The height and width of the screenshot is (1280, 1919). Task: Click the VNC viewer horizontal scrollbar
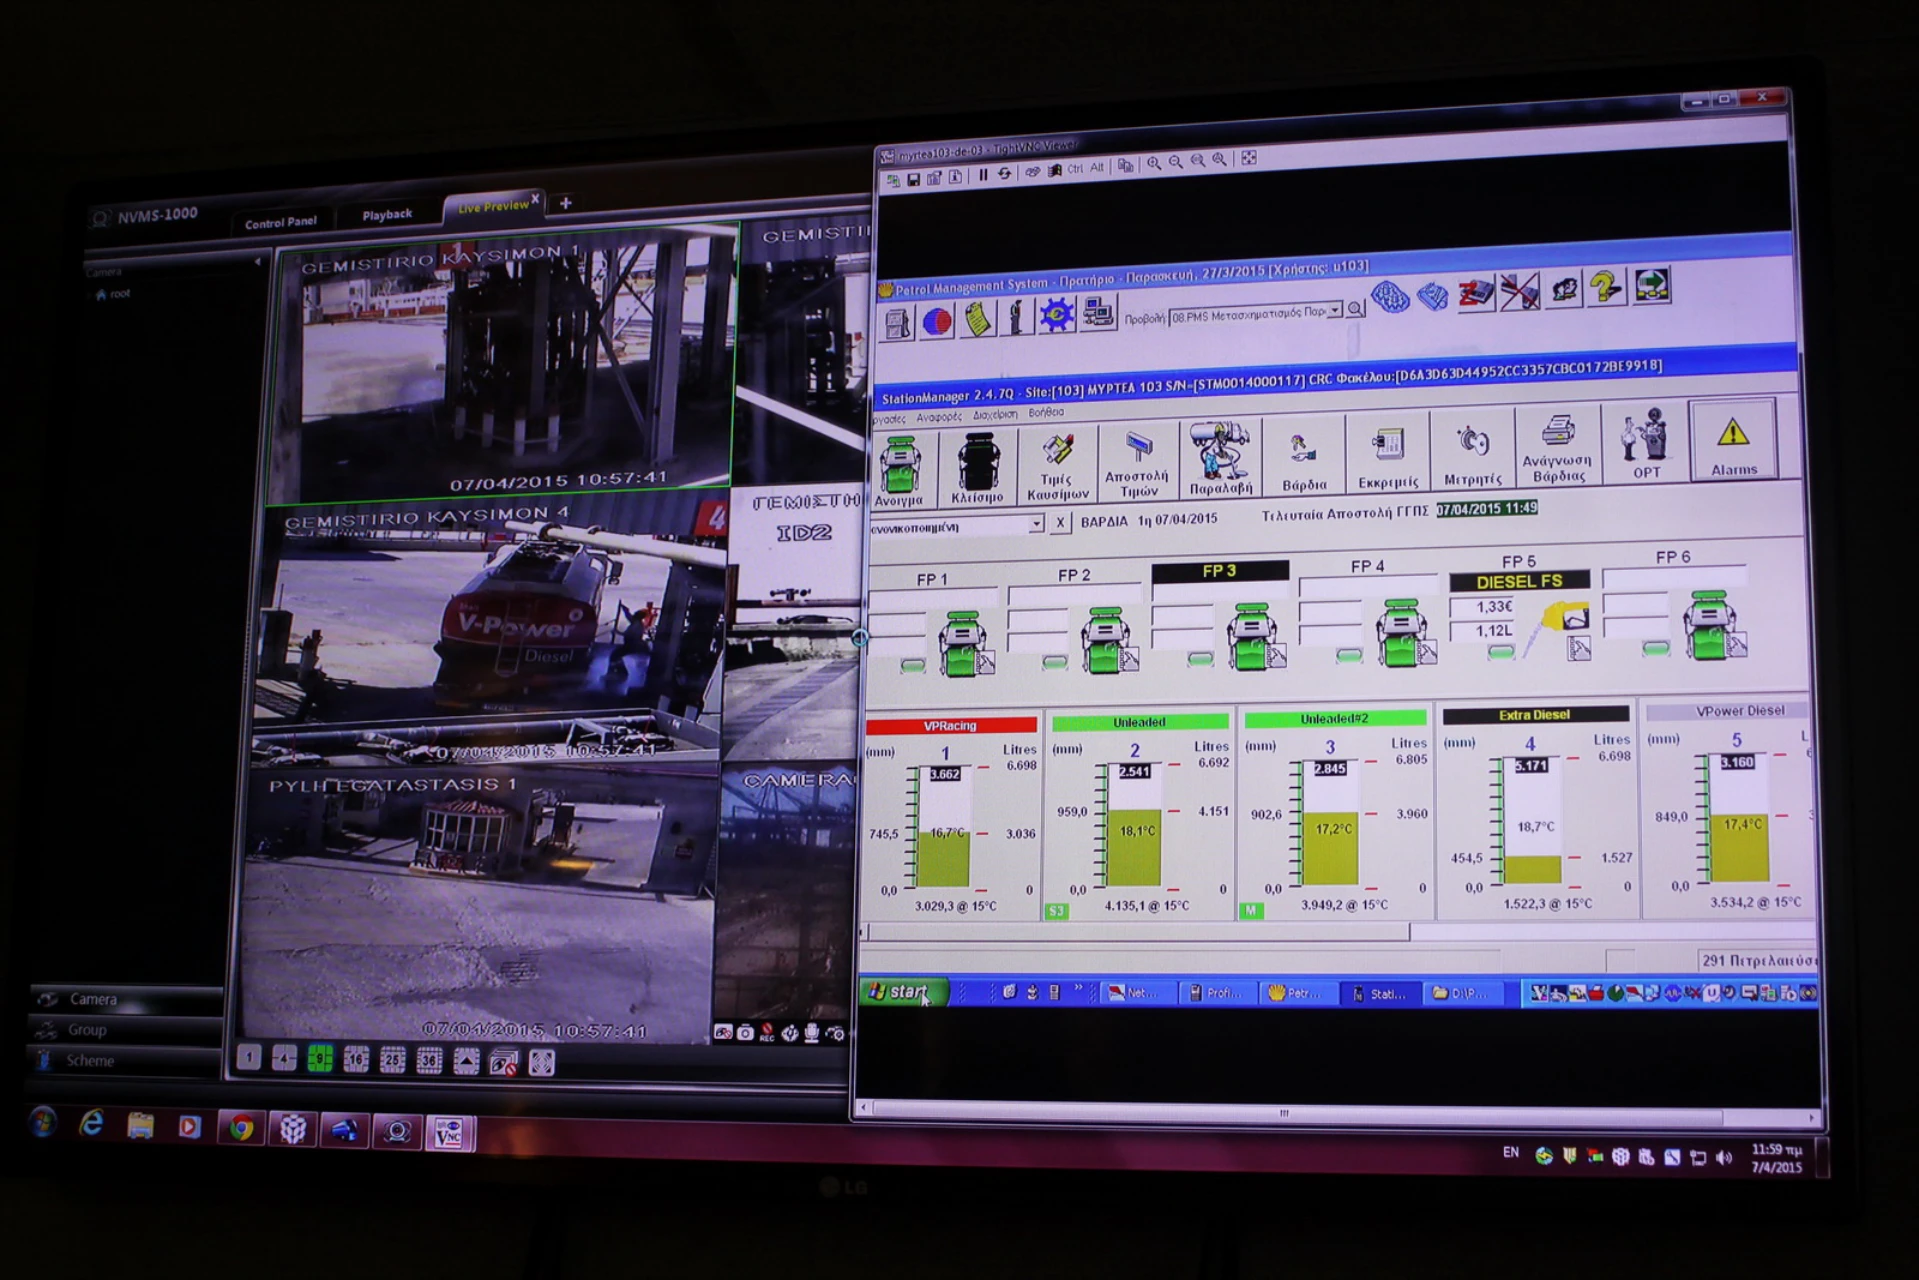tap(1284, 1112)
